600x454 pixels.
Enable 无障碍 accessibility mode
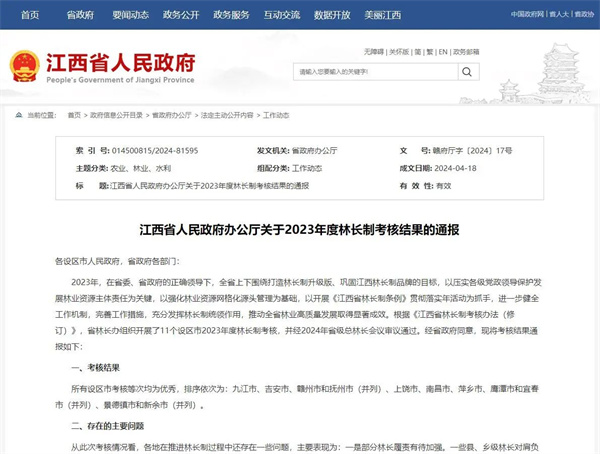tap(373, 50)
